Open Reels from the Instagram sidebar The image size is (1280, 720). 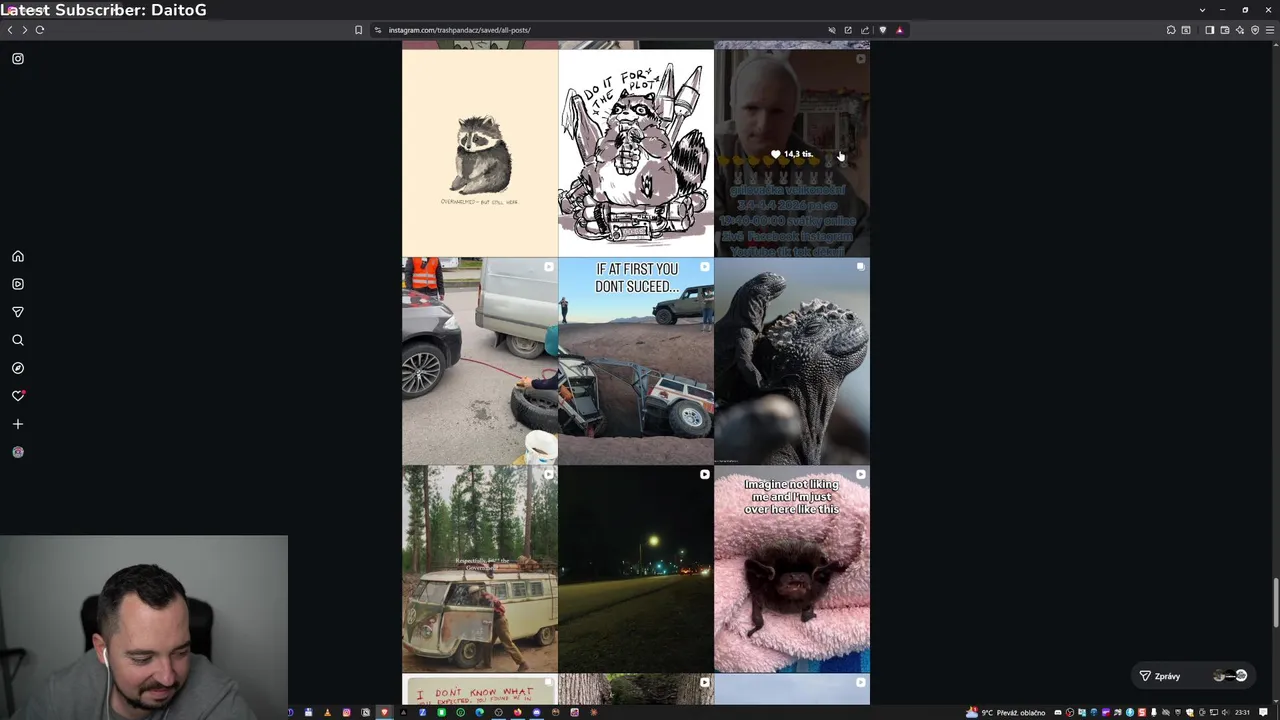[x=18, y=284]
